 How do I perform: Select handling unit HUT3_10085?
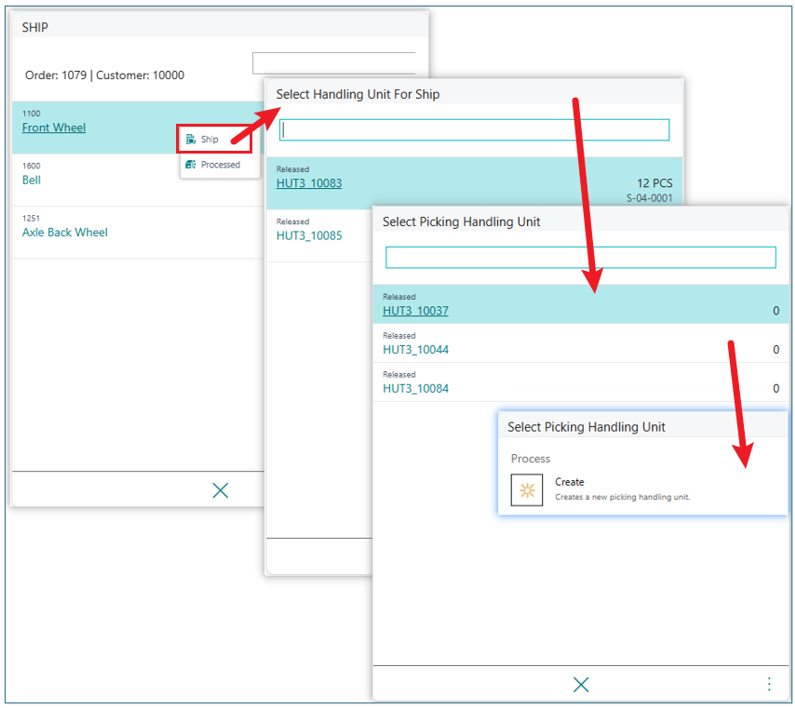tap(309, 236)
